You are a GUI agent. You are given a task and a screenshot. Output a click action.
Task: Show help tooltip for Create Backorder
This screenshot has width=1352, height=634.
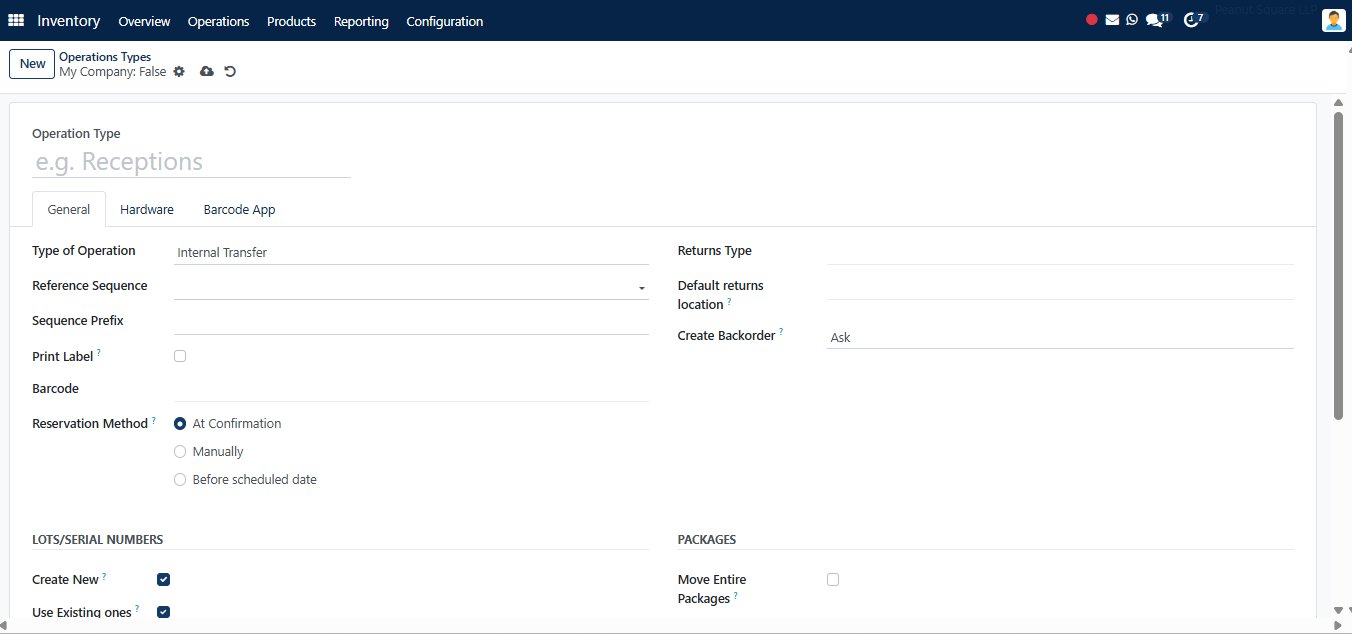(x=781, y=332)
